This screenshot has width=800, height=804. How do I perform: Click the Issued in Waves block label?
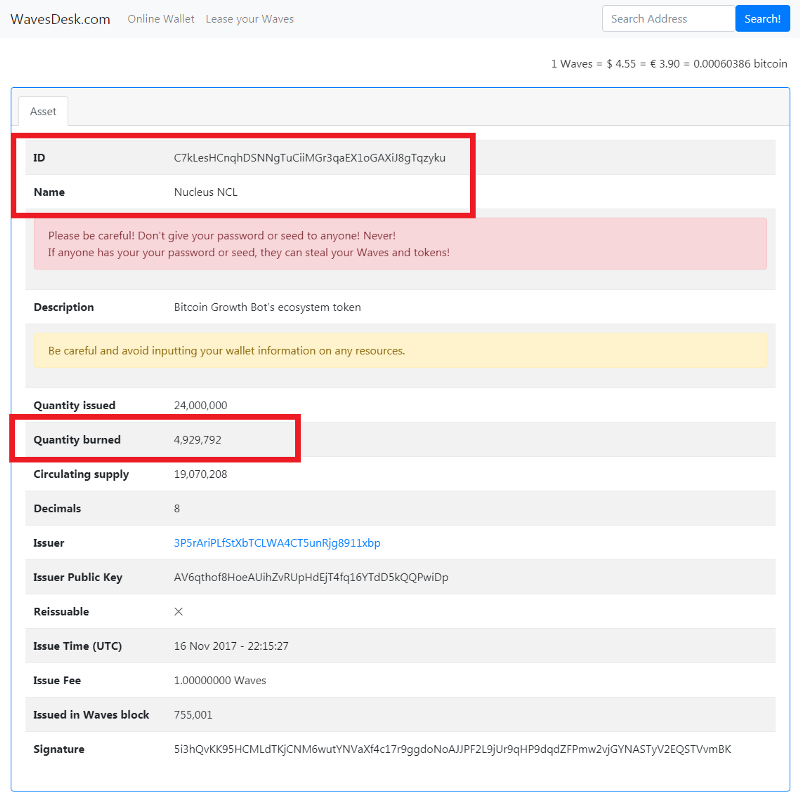[91, 715]
